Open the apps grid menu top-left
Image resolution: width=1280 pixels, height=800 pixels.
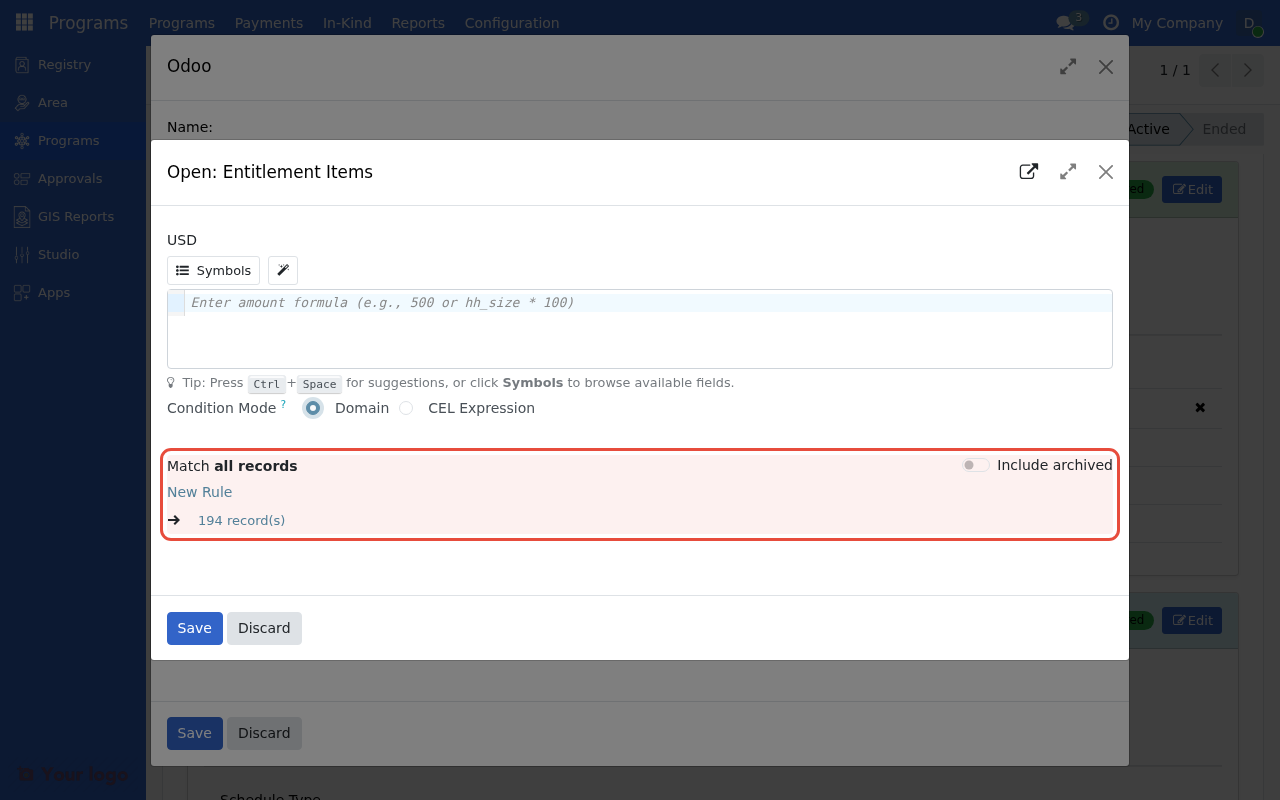23,21
